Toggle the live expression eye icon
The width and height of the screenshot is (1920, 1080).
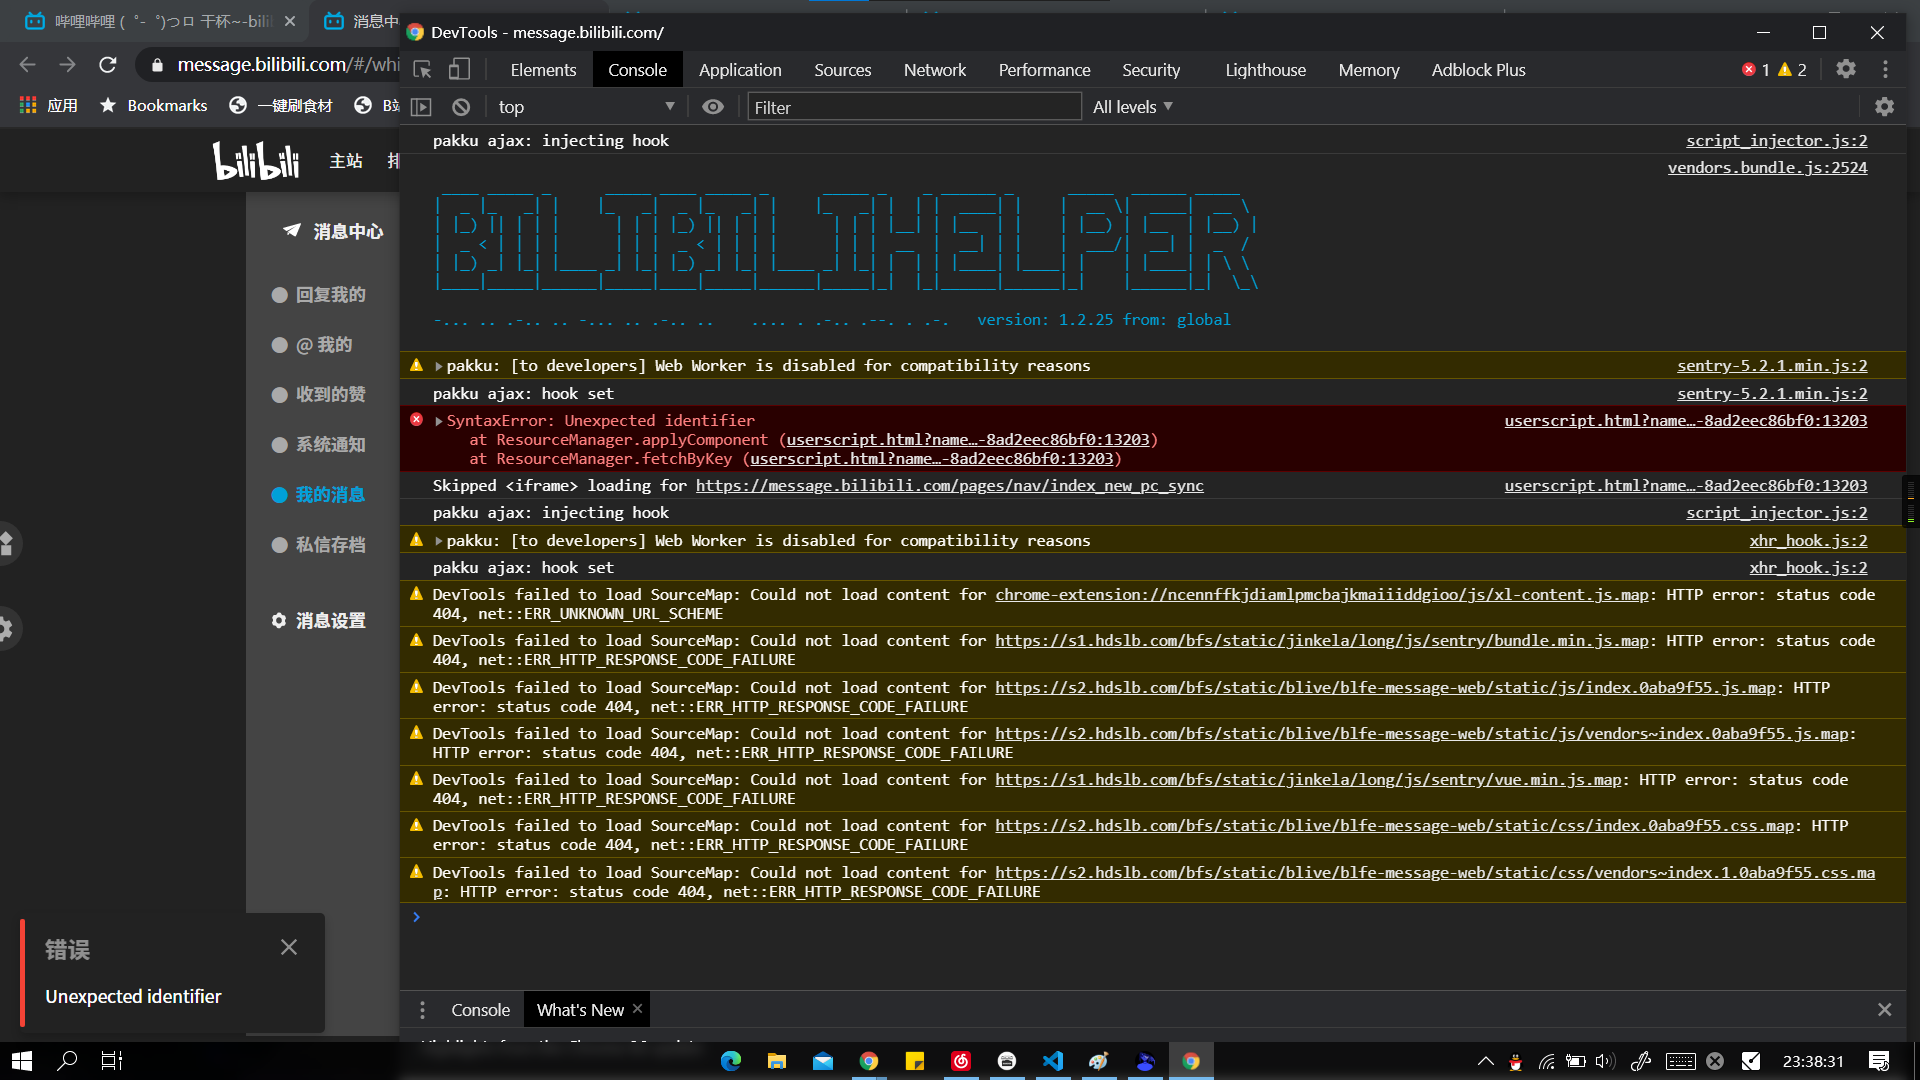coord(712,107)
